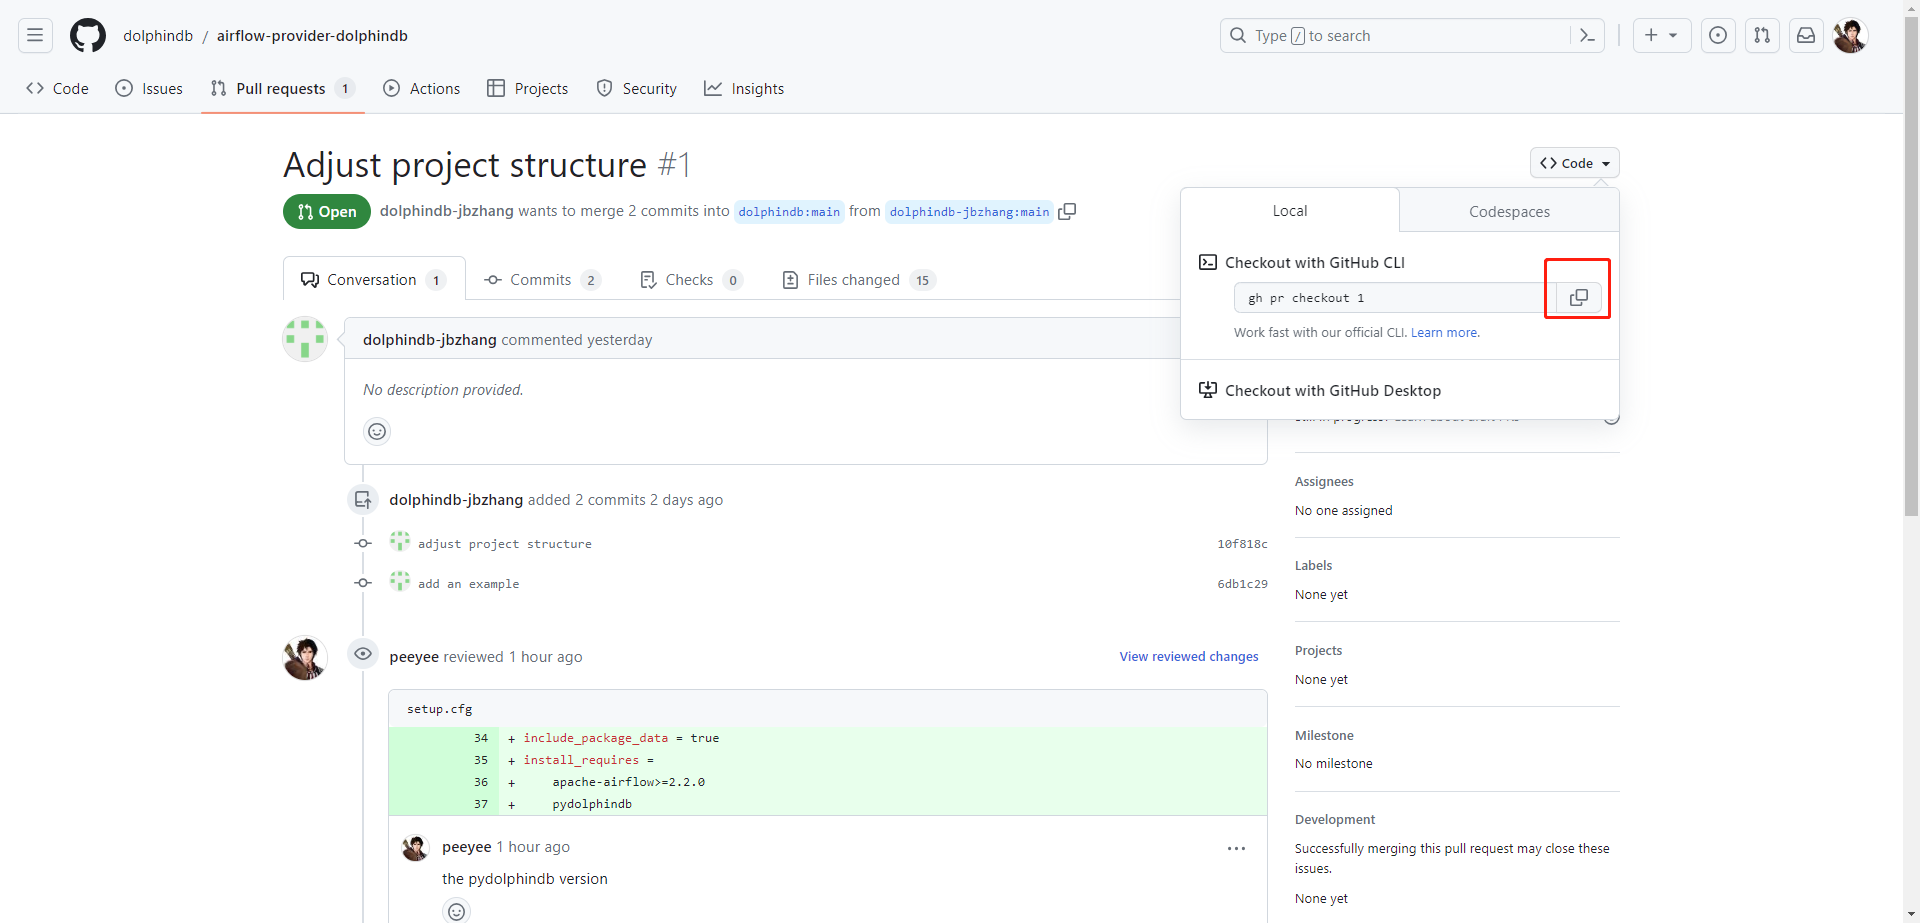Click the Milestone sidebar heading
The height and width of the screenshot is (923, 1920).
coord(1324,736)
